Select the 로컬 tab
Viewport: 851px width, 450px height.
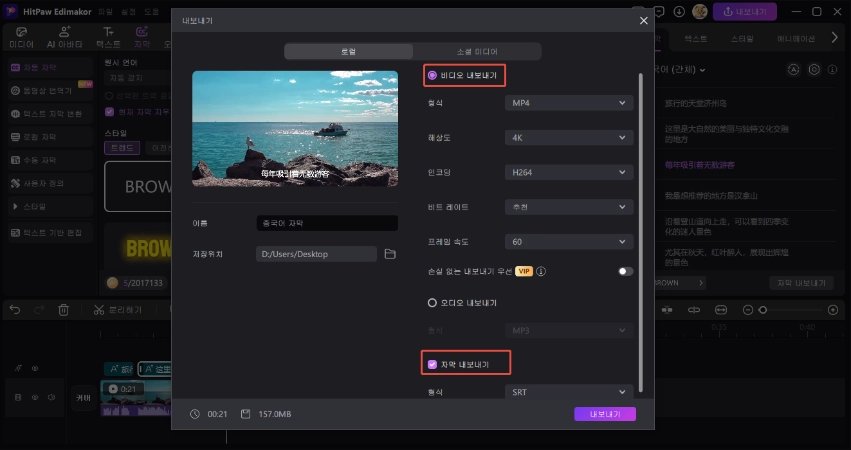coord(348,51)
